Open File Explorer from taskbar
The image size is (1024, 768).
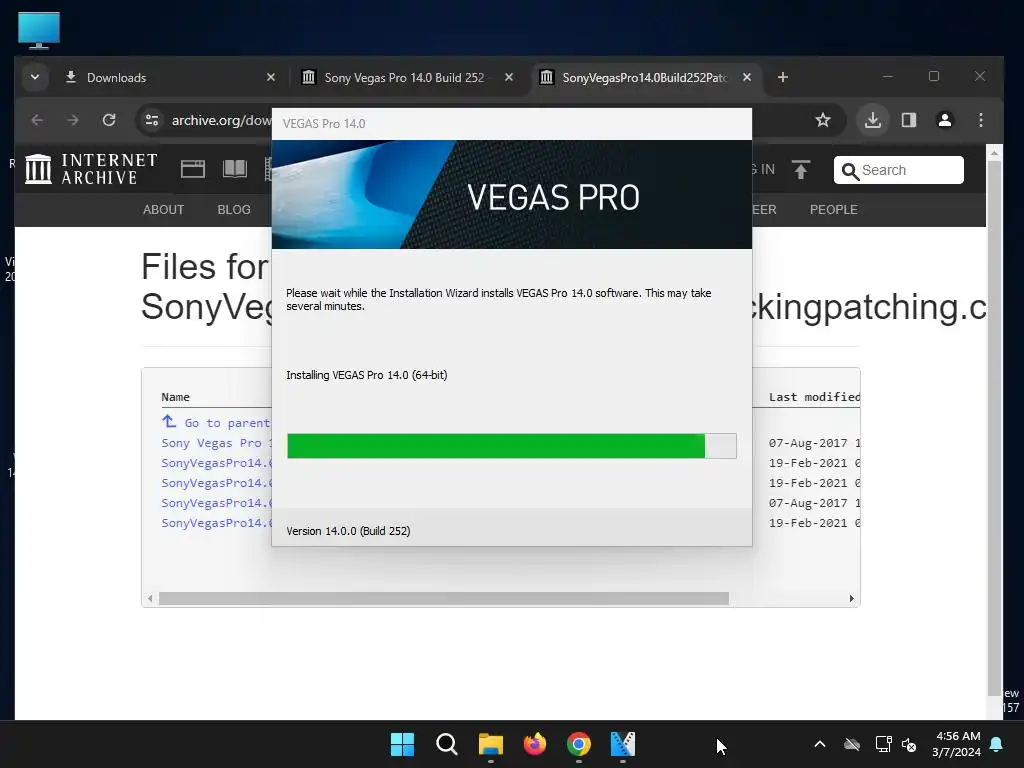tap(490, 744)
